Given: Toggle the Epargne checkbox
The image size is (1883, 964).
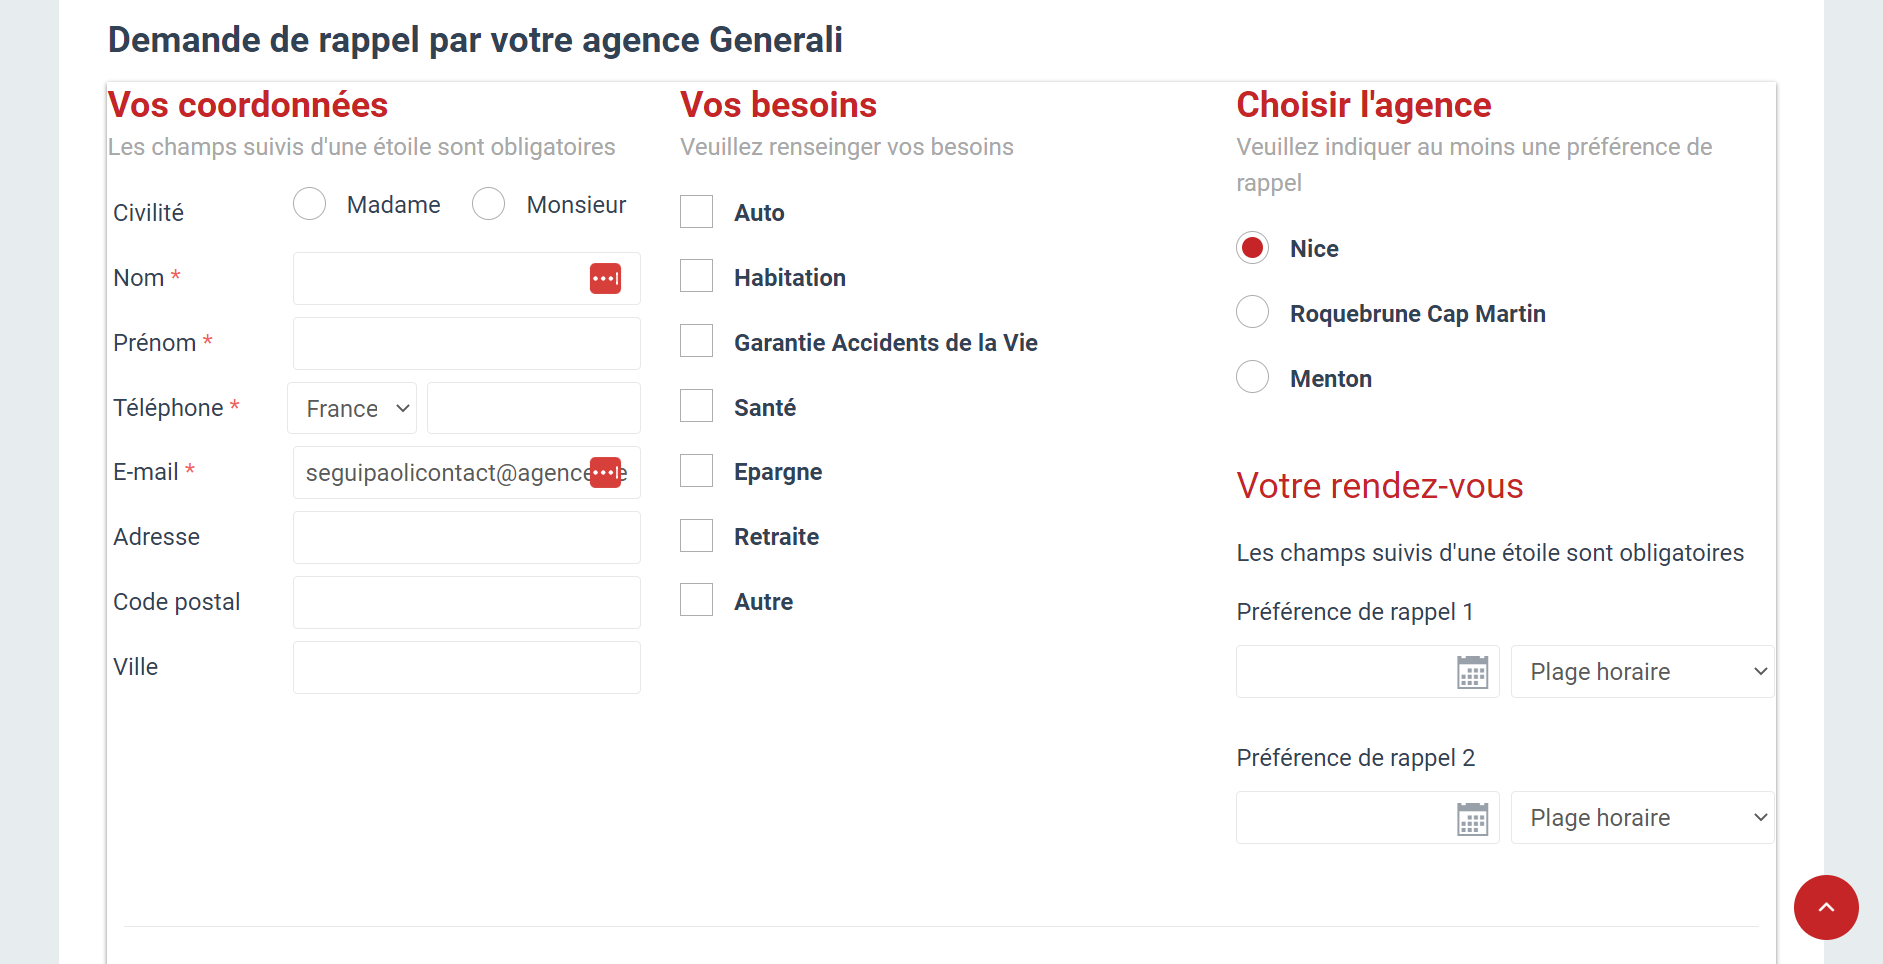Looking at the screenshot, I should click(696, 471).
